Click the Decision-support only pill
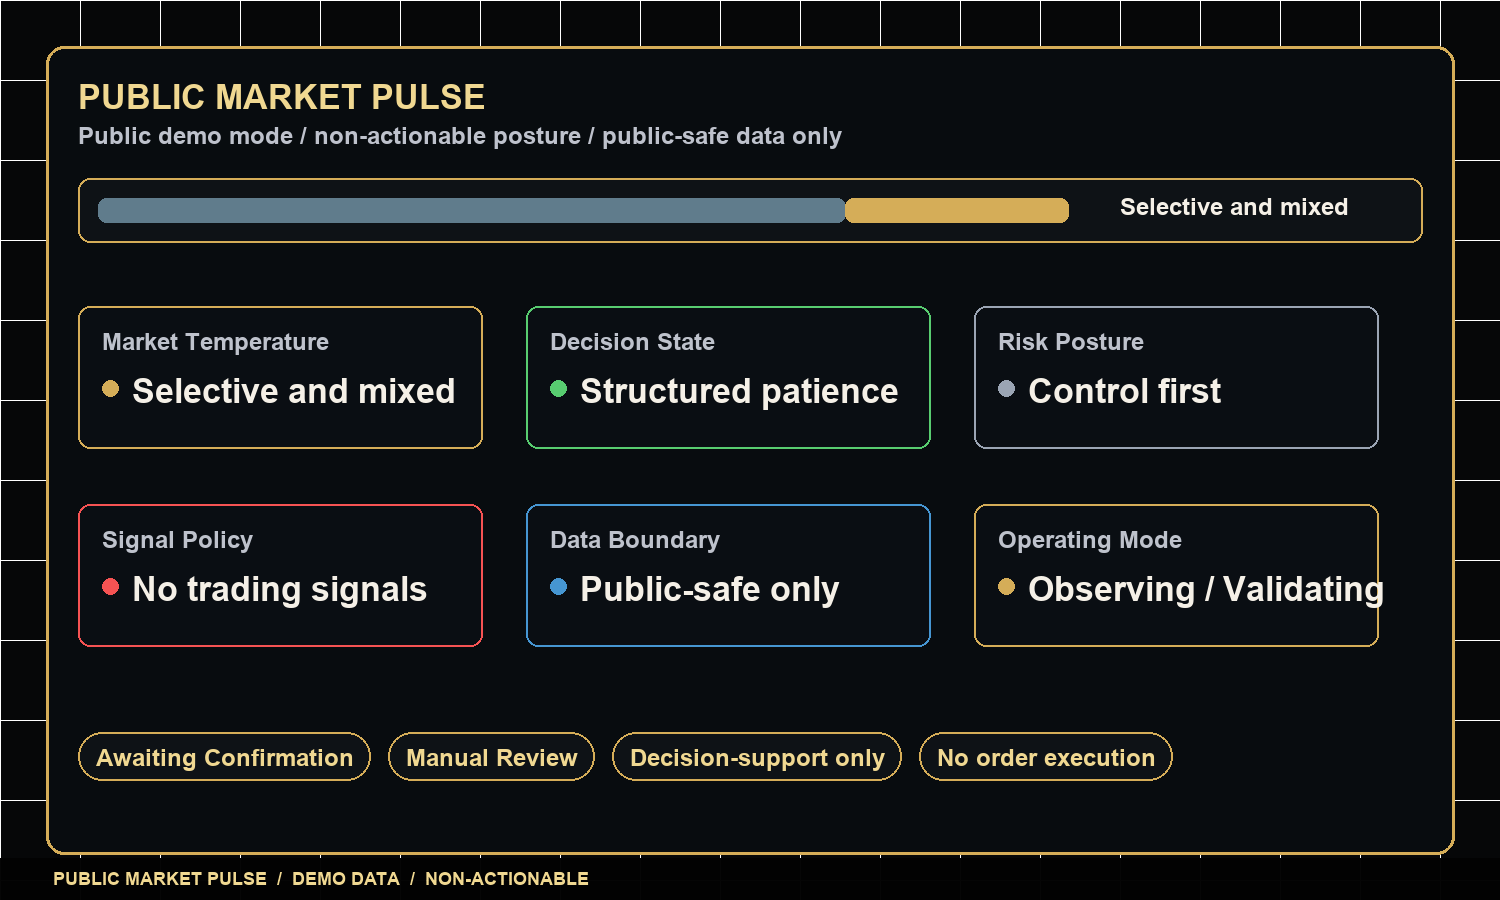Screen dimensions: 1500x900 pyautogui.click(x=757, y=757)
